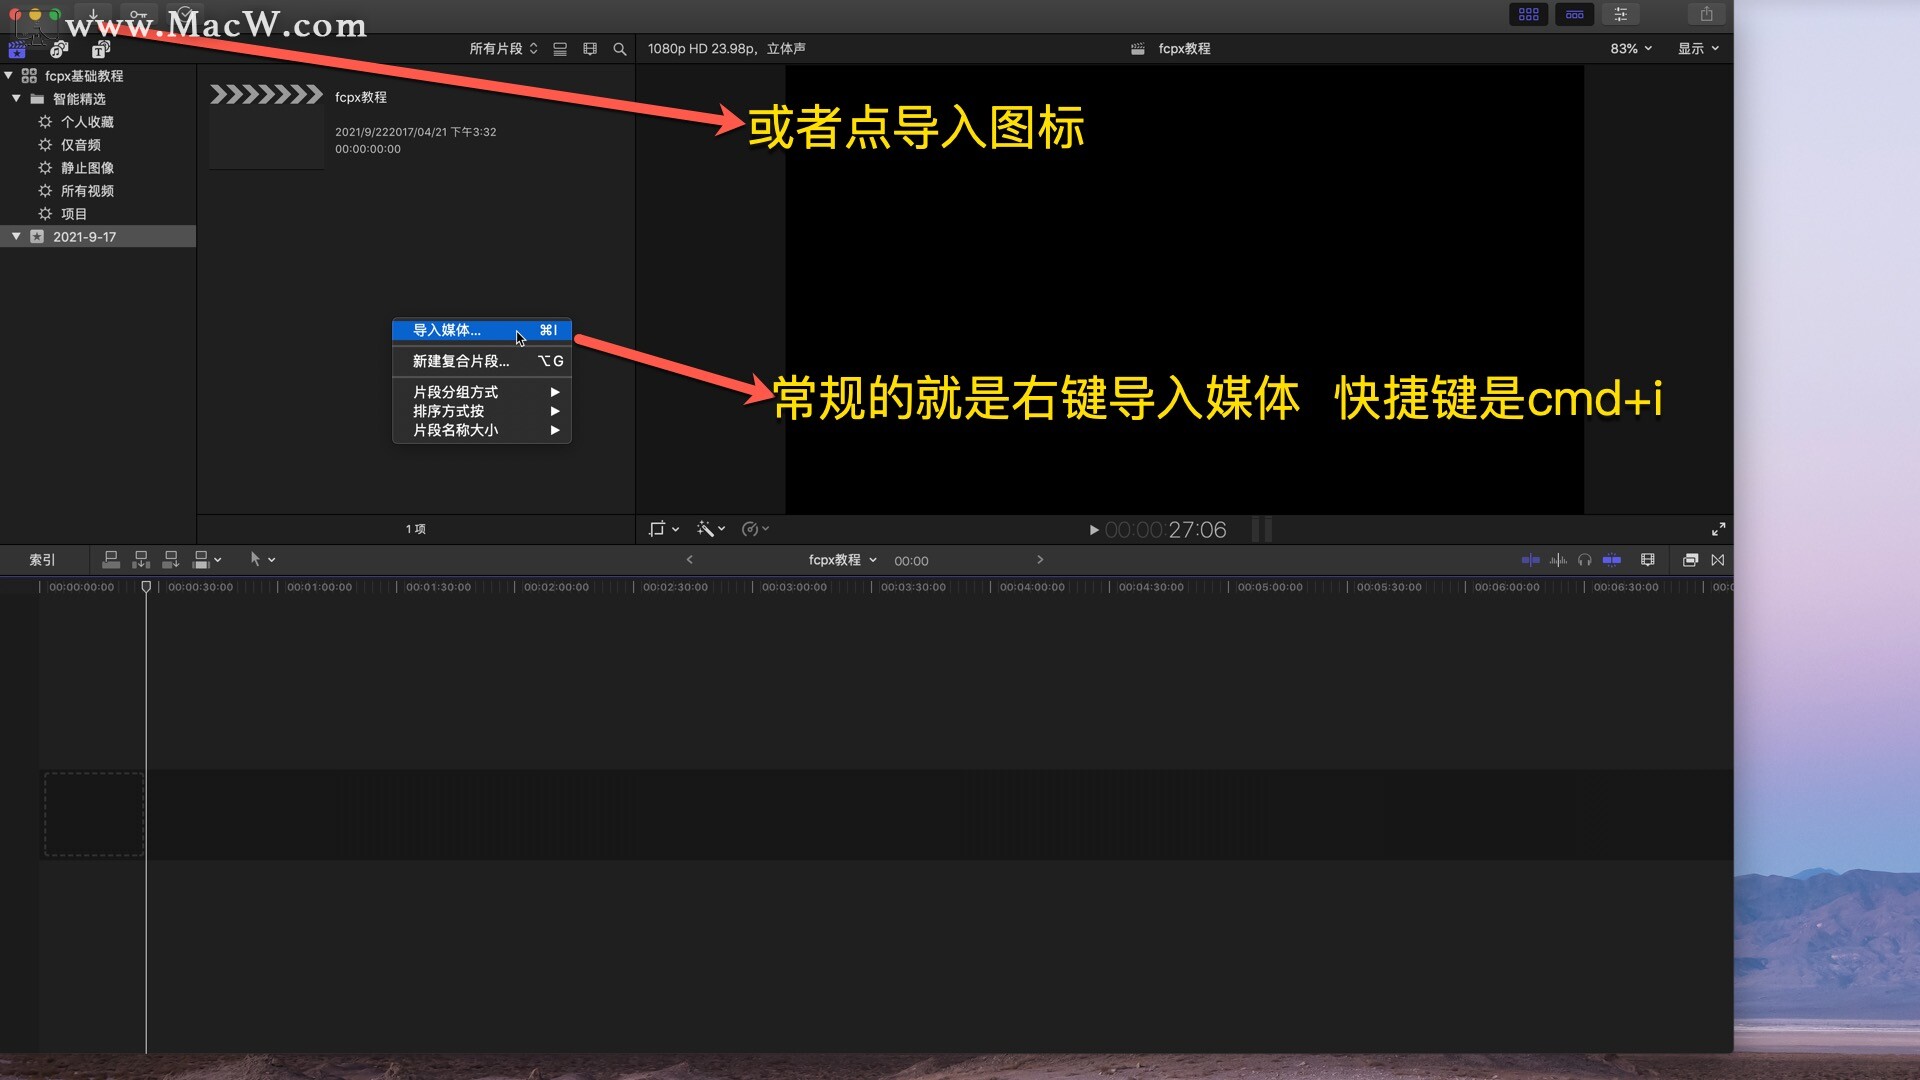Open the 83% zoom dropdown
Viewport: 1920px width, 1080px height.
coord(1630,49)
